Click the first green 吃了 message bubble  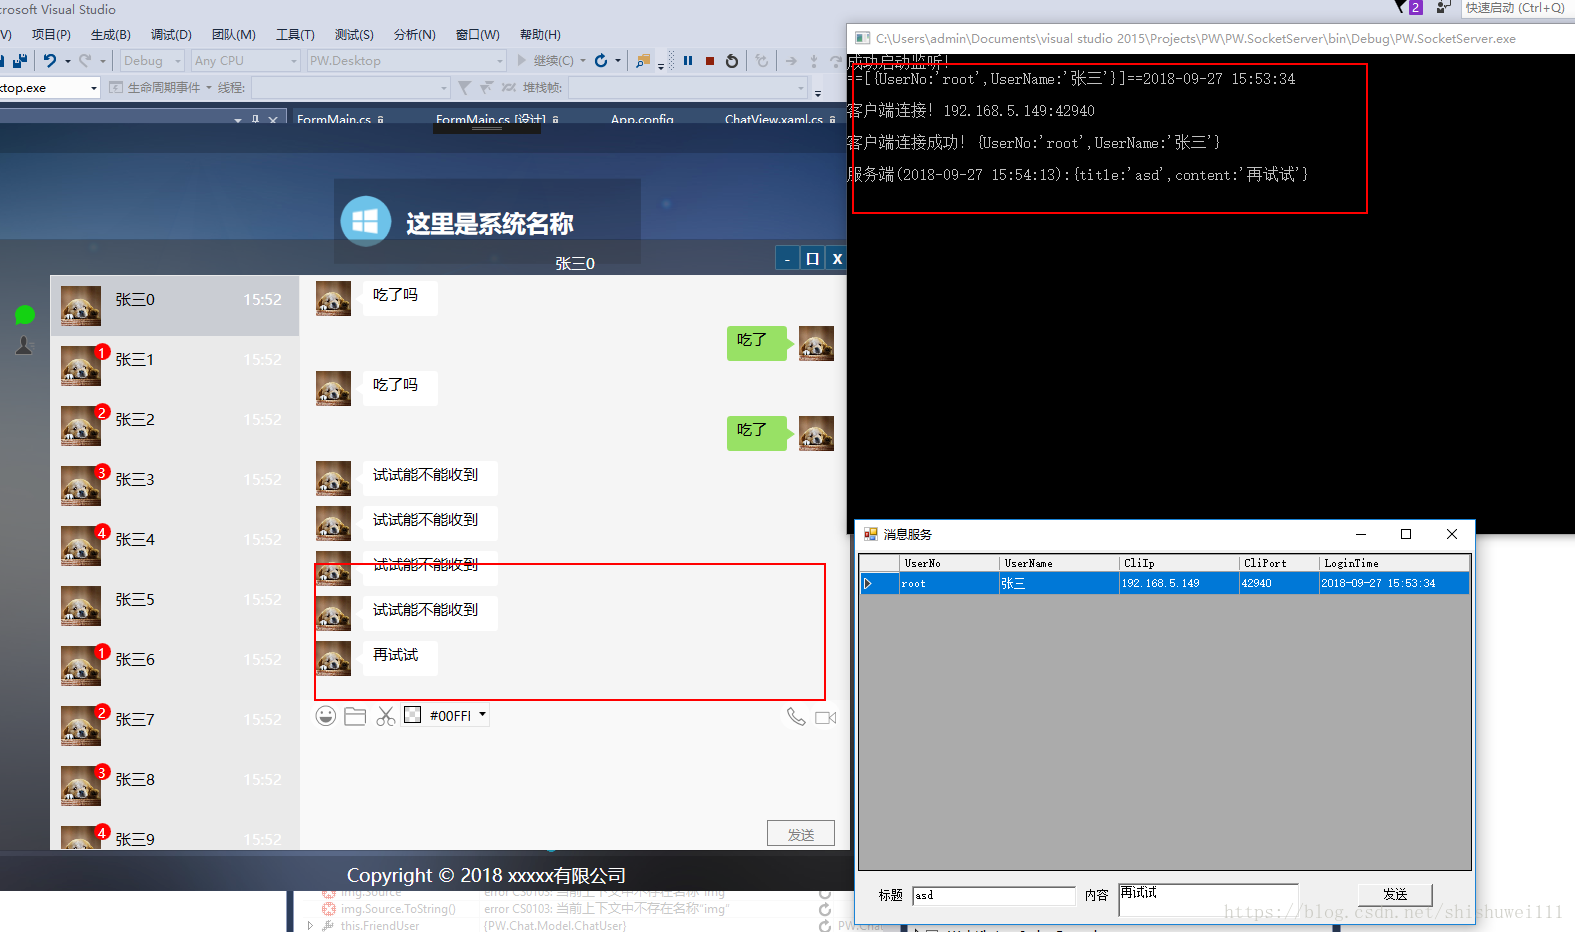[x=757, y=342]
